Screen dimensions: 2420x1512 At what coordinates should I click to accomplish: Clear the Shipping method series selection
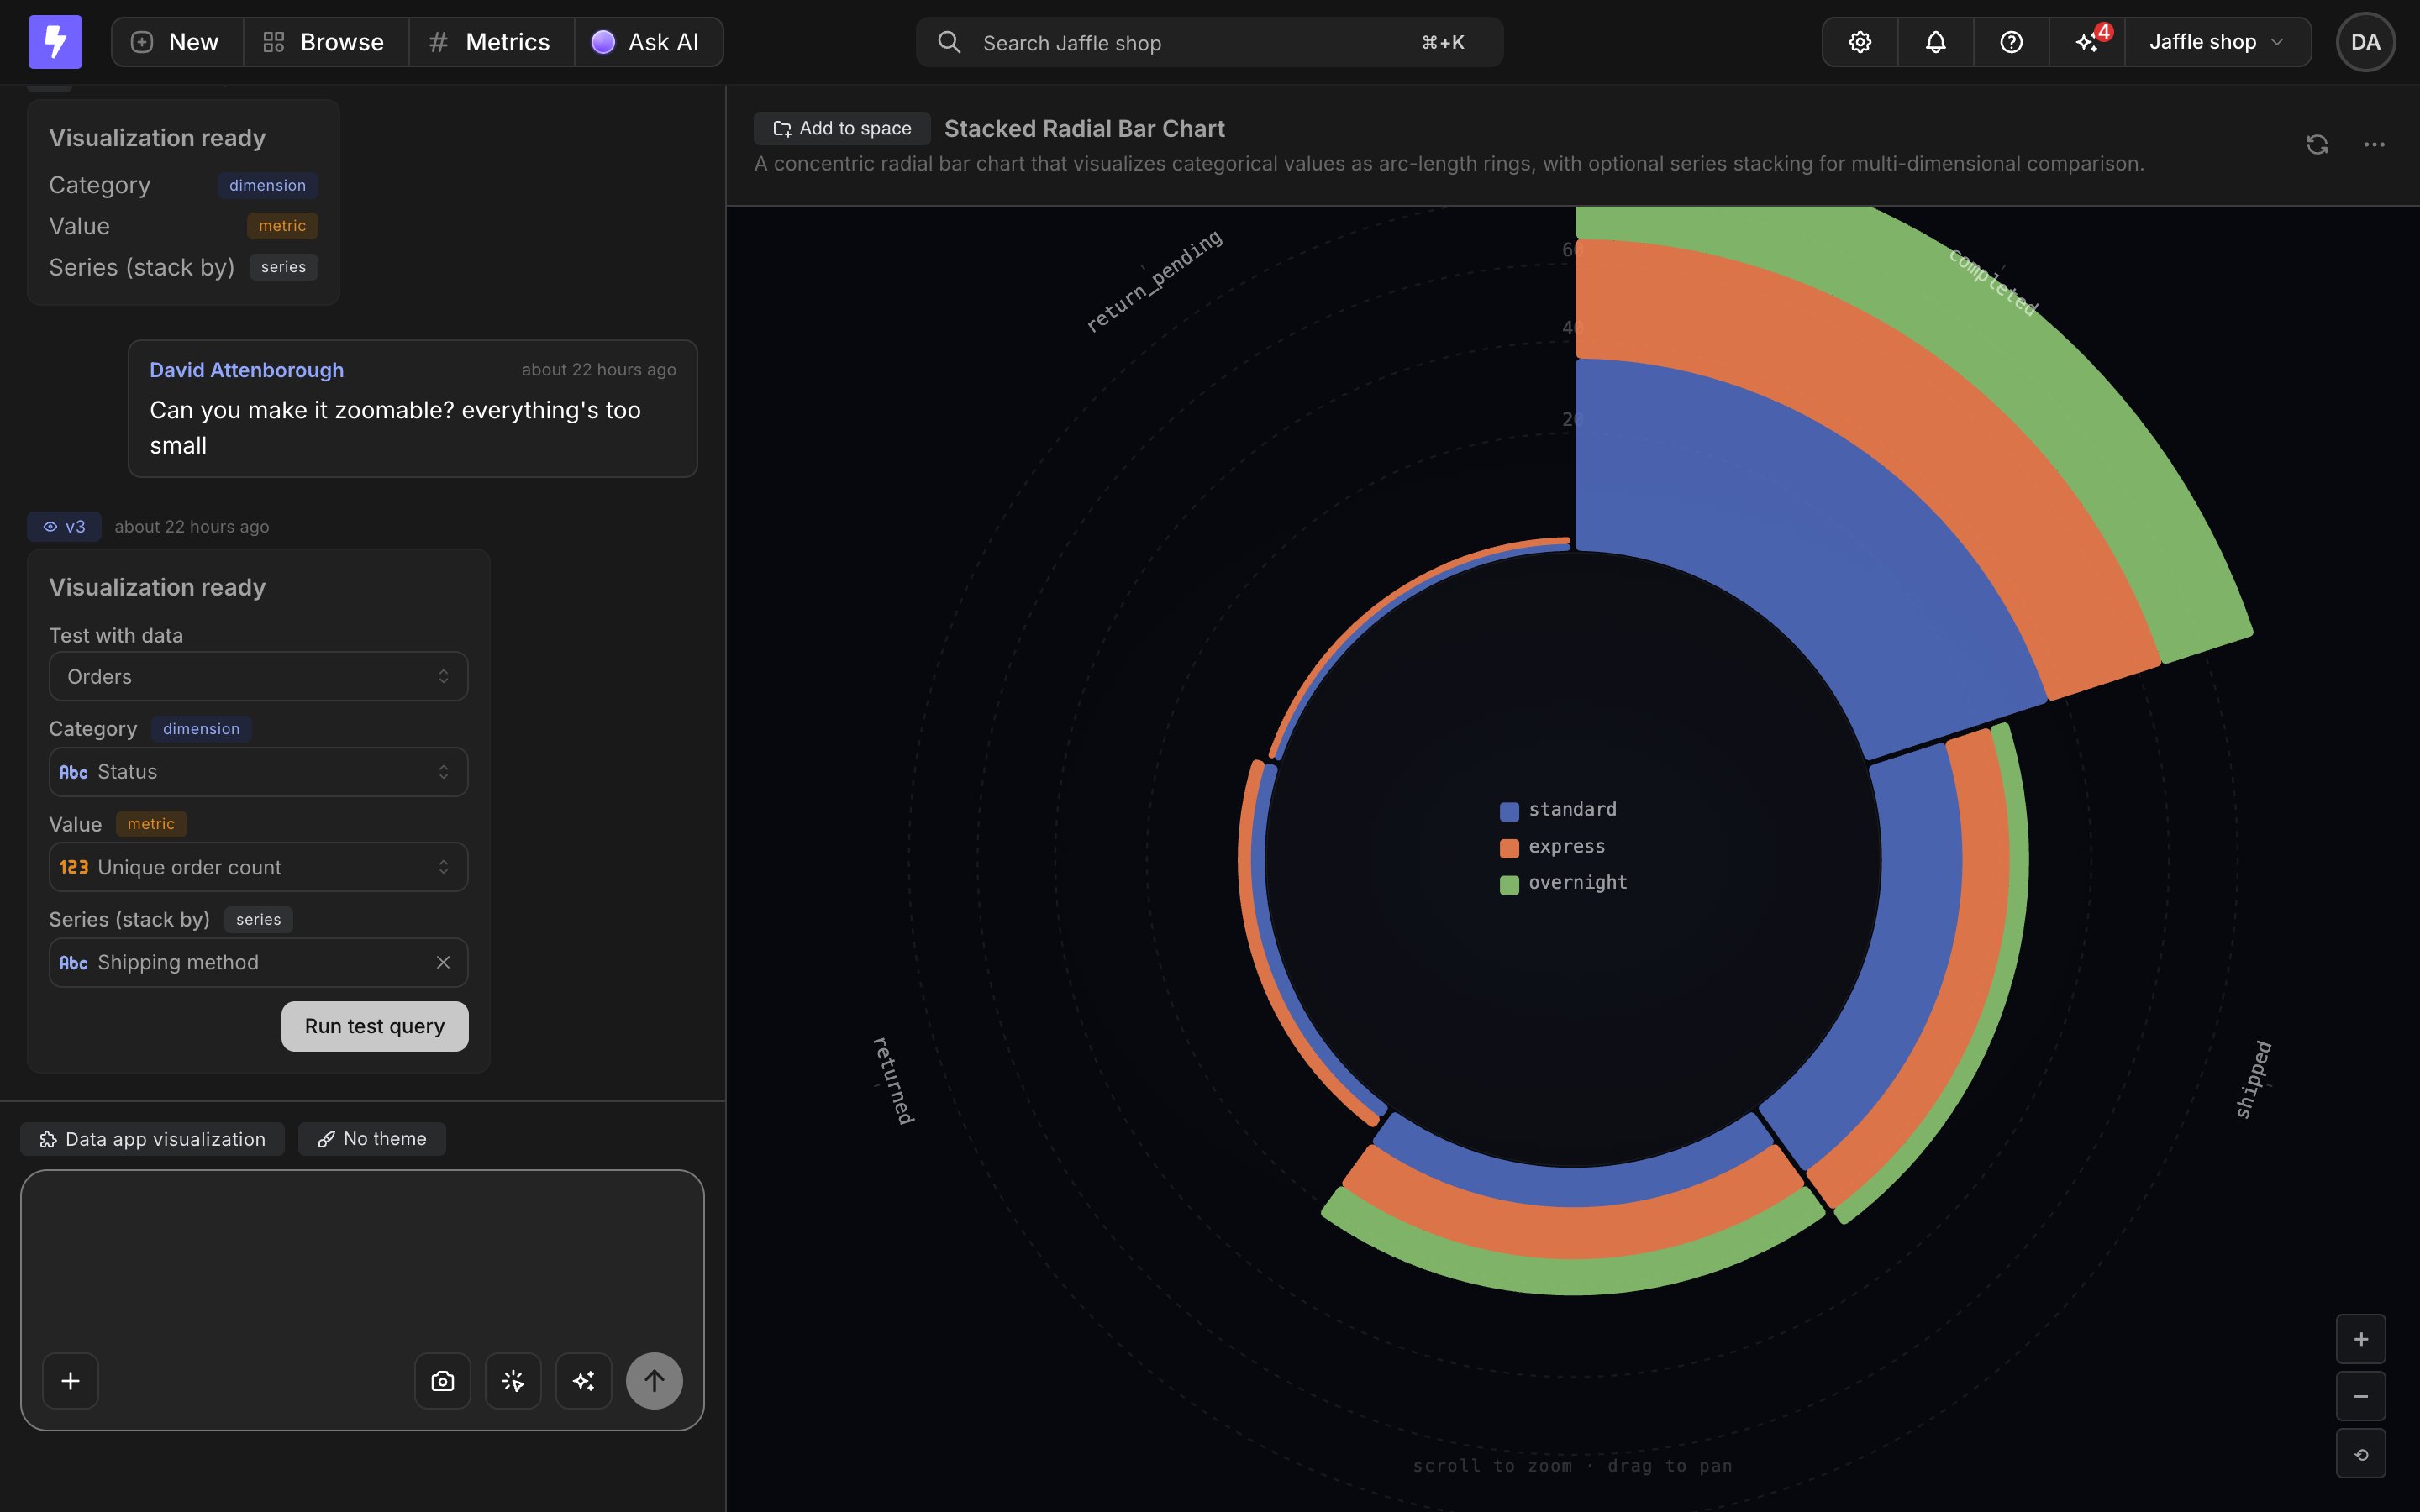[x=443, y=962]
